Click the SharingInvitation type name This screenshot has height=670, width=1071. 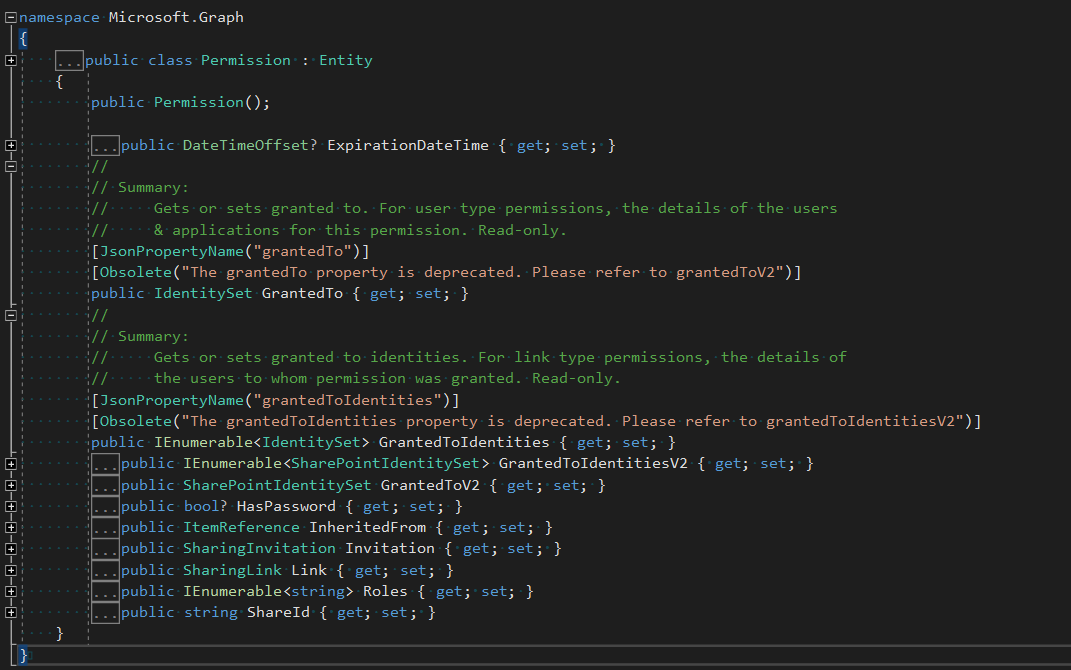259,548
